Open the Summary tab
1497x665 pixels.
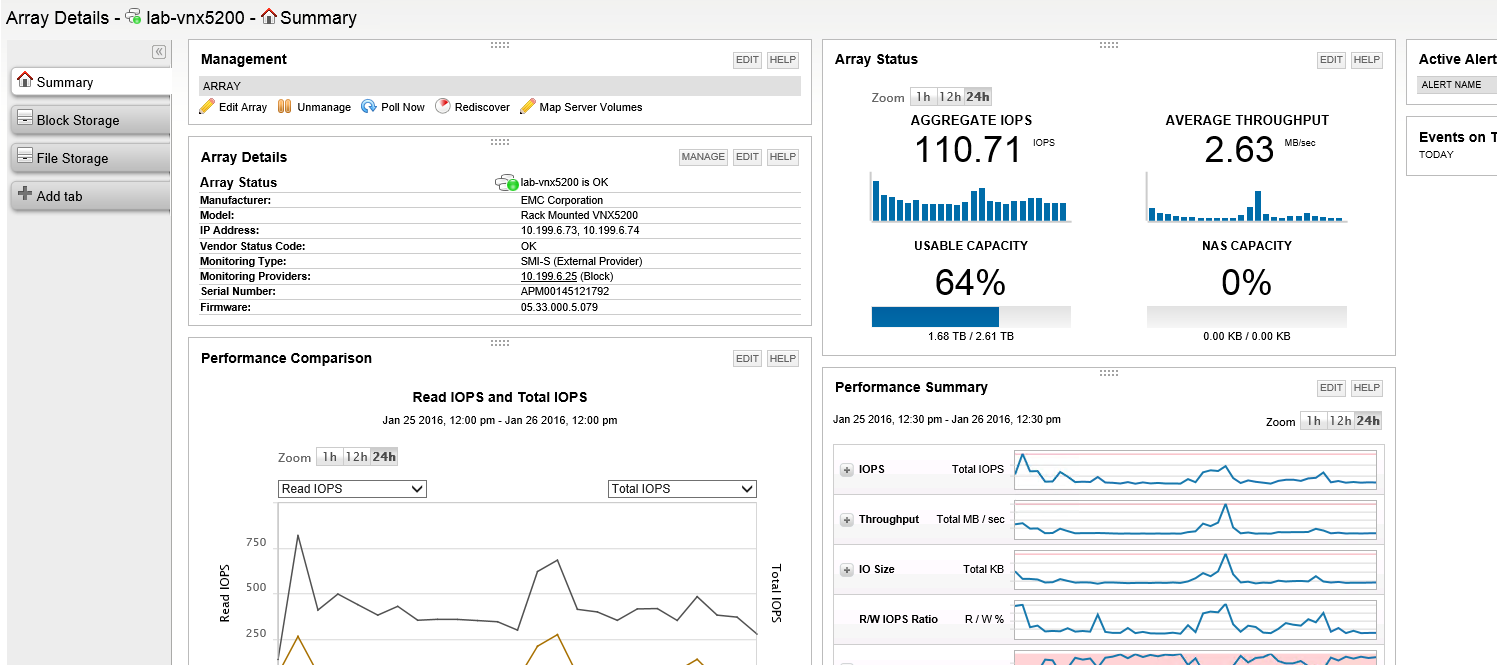[91, 82]
